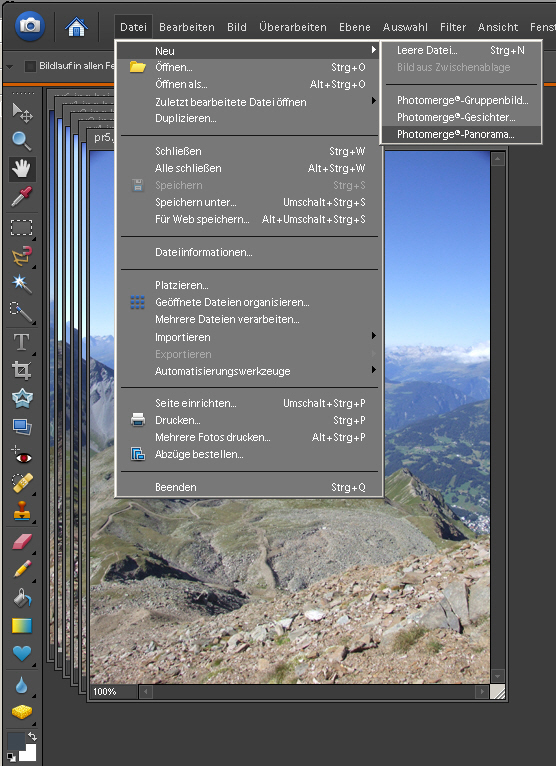
Task: Choose 'Leere Datei...' in submenu
Action: (461, 50)
